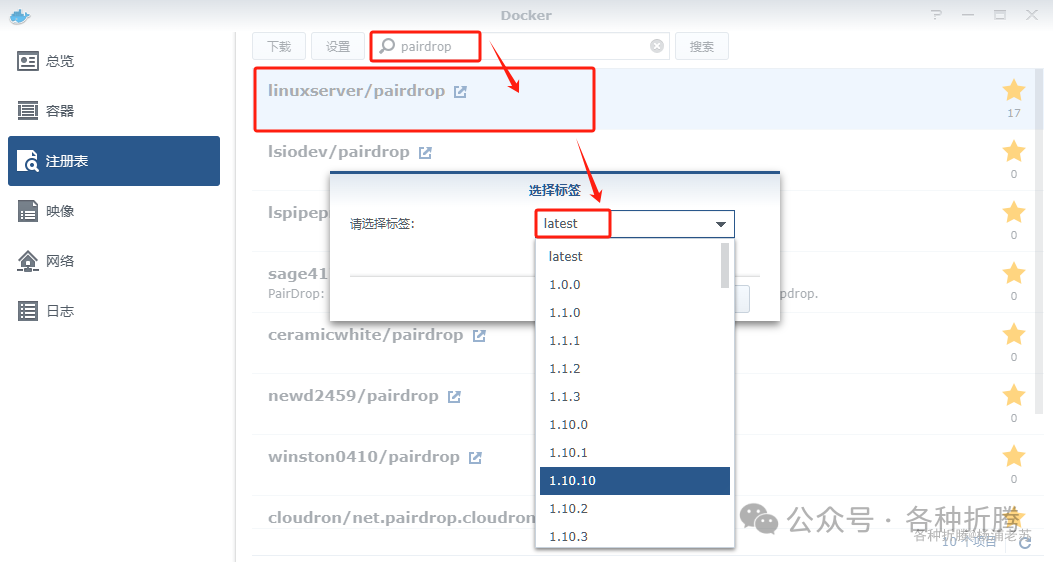Open external link for lsiodev/pairdrop
This screenshot has width=1053, height=562.
425,152
